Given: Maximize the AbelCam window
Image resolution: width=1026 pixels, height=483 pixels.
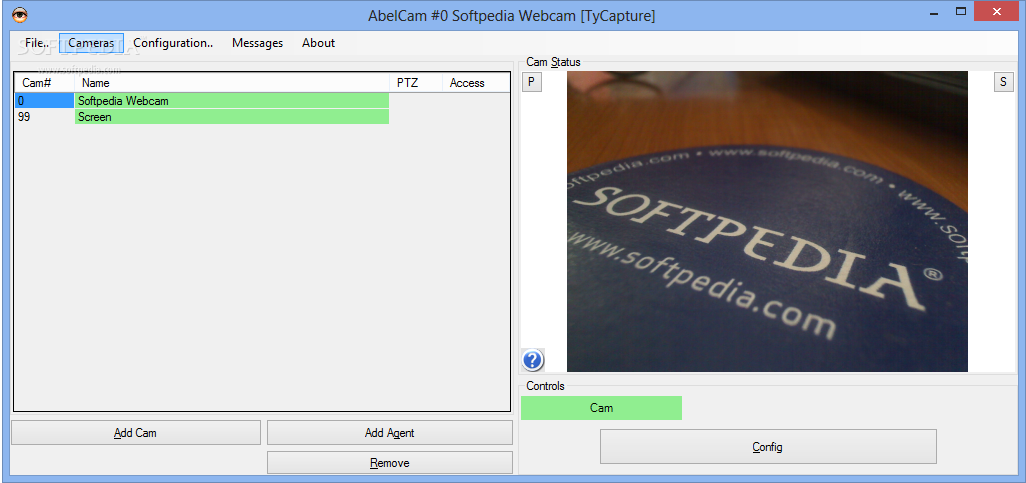Looking at the screenshot, I should [x=961, y=11].
